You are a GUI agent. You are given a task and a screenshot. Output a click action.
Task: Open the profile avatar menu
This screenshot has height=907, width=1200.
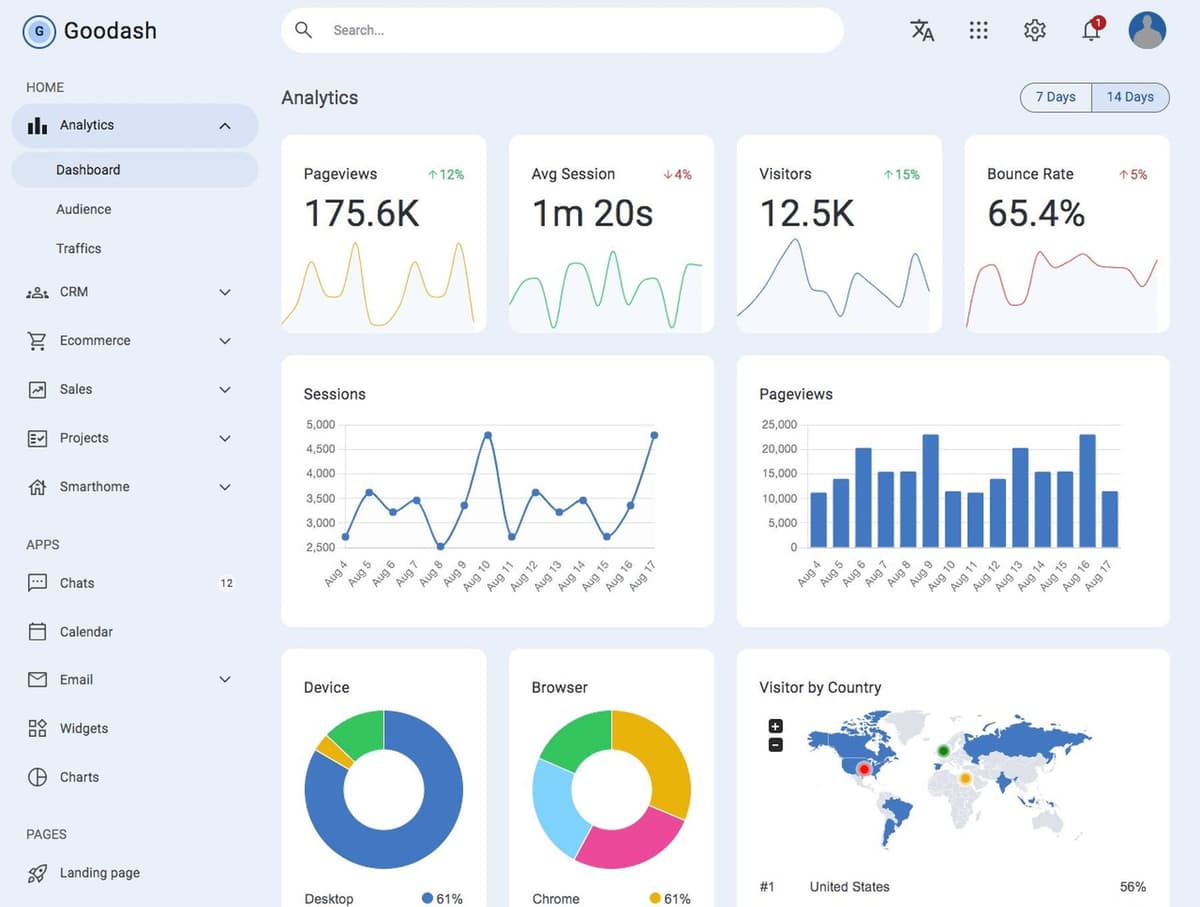1147,30
